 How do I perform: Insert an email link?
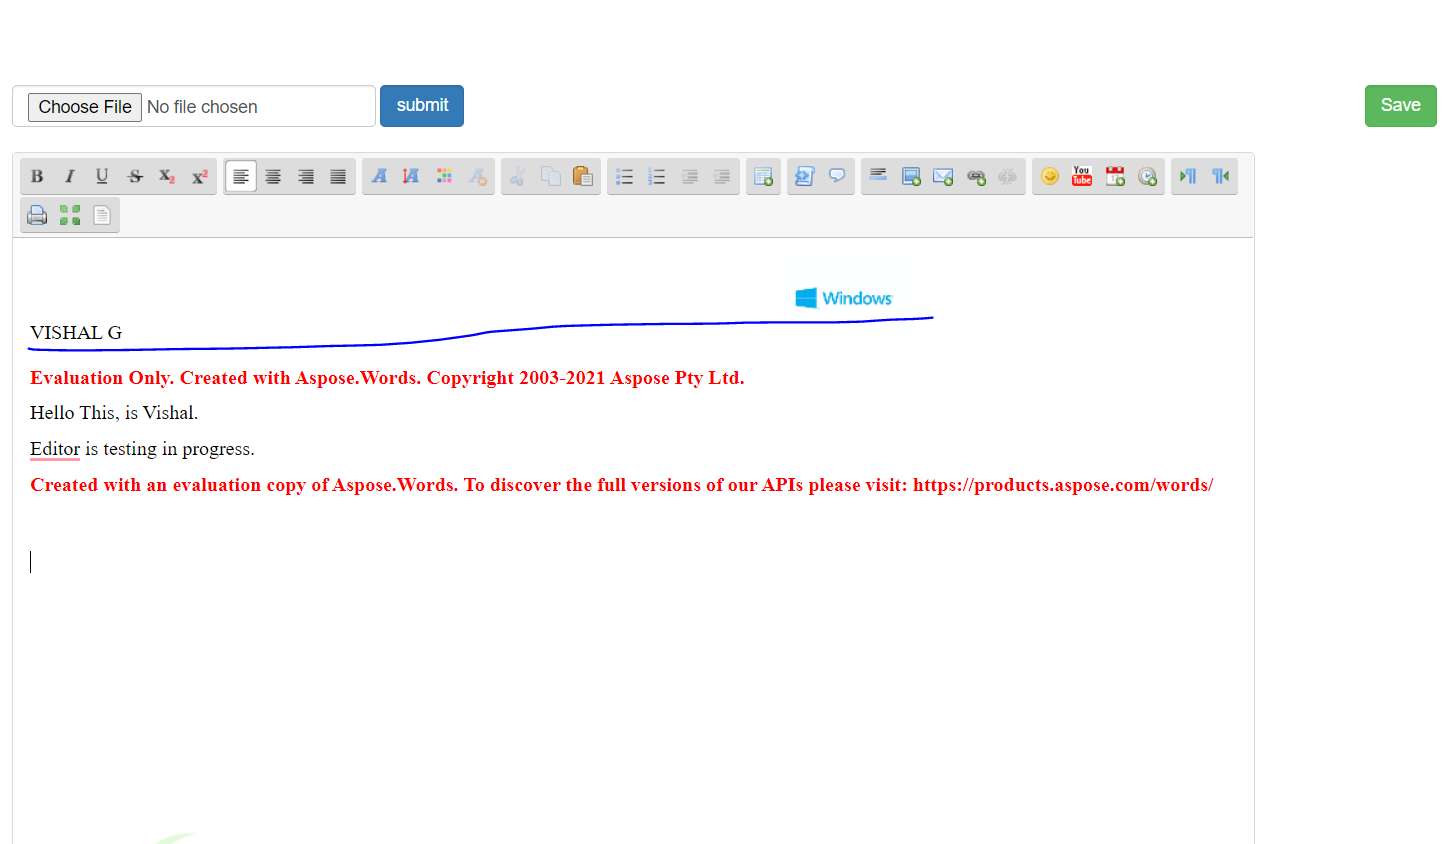[943, 177]
